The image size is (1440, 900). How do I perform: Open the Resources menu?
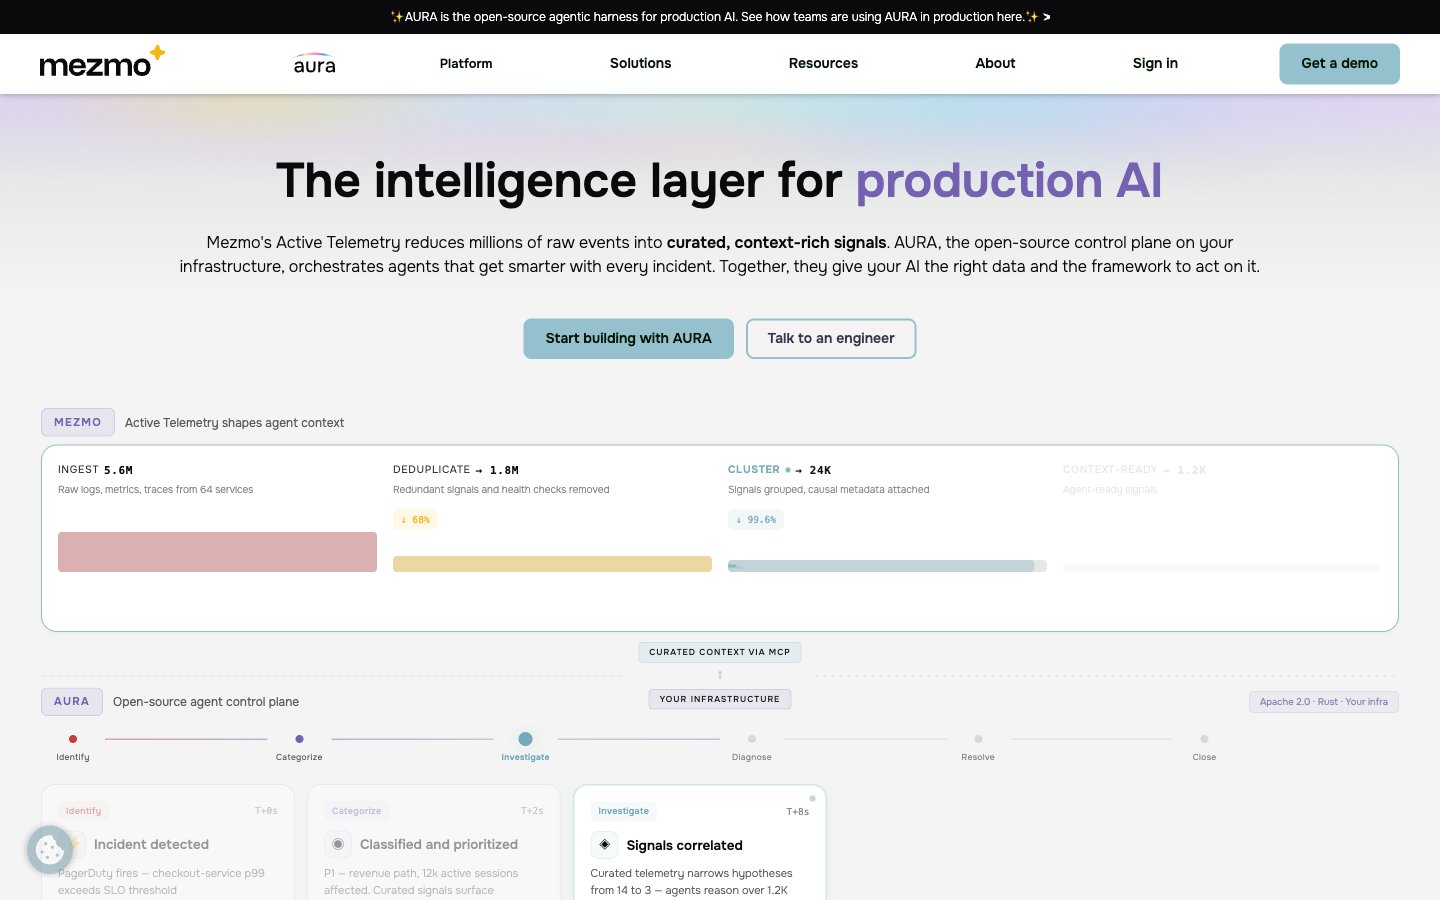823,63
